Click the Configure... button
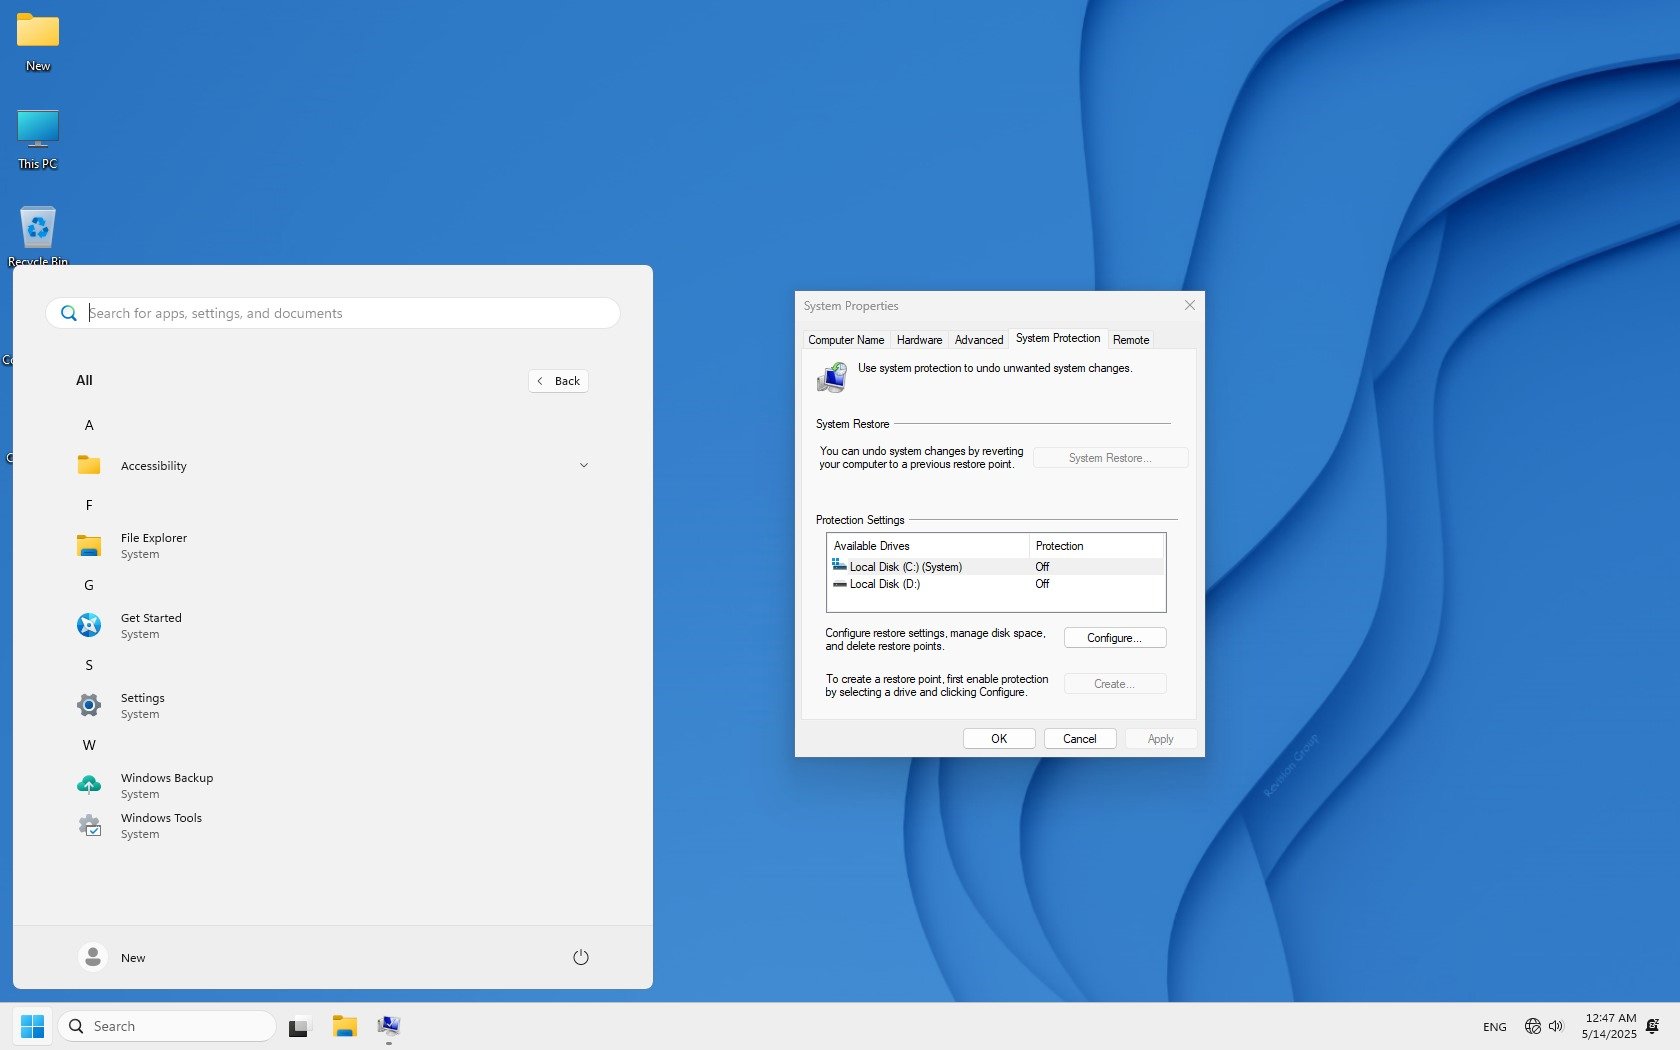The height and width of the screenshot is (1050, 1680). click(x=1114, y=638)
